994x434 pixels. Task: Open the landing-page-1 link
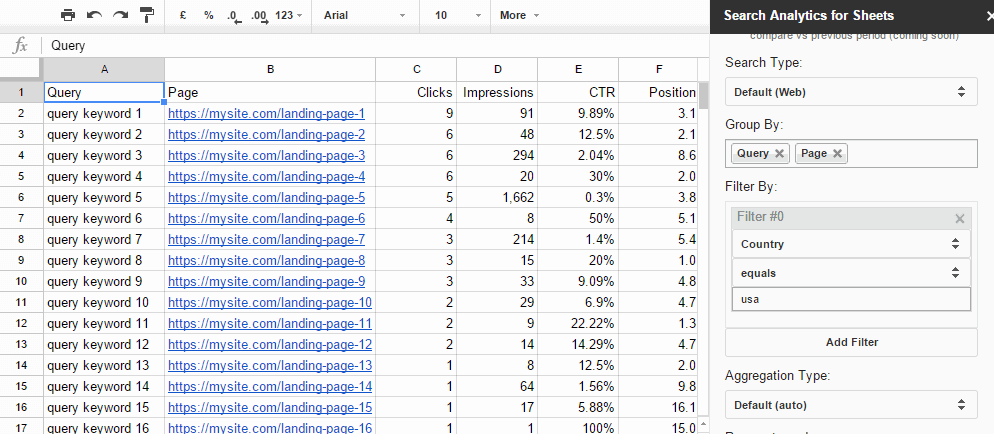[266, 114]
